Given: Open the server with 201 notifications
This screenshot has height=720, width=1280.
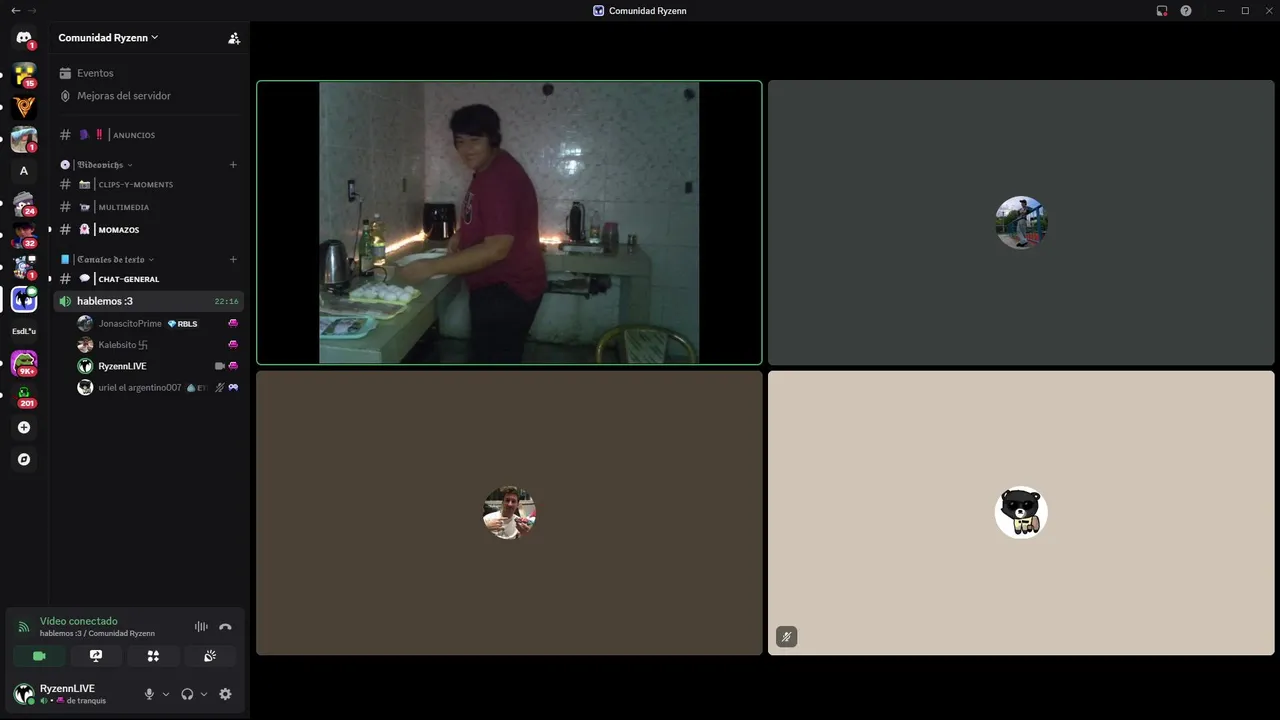Looking at the screenshot, I should pyautogui.click(x=24, y=395).
